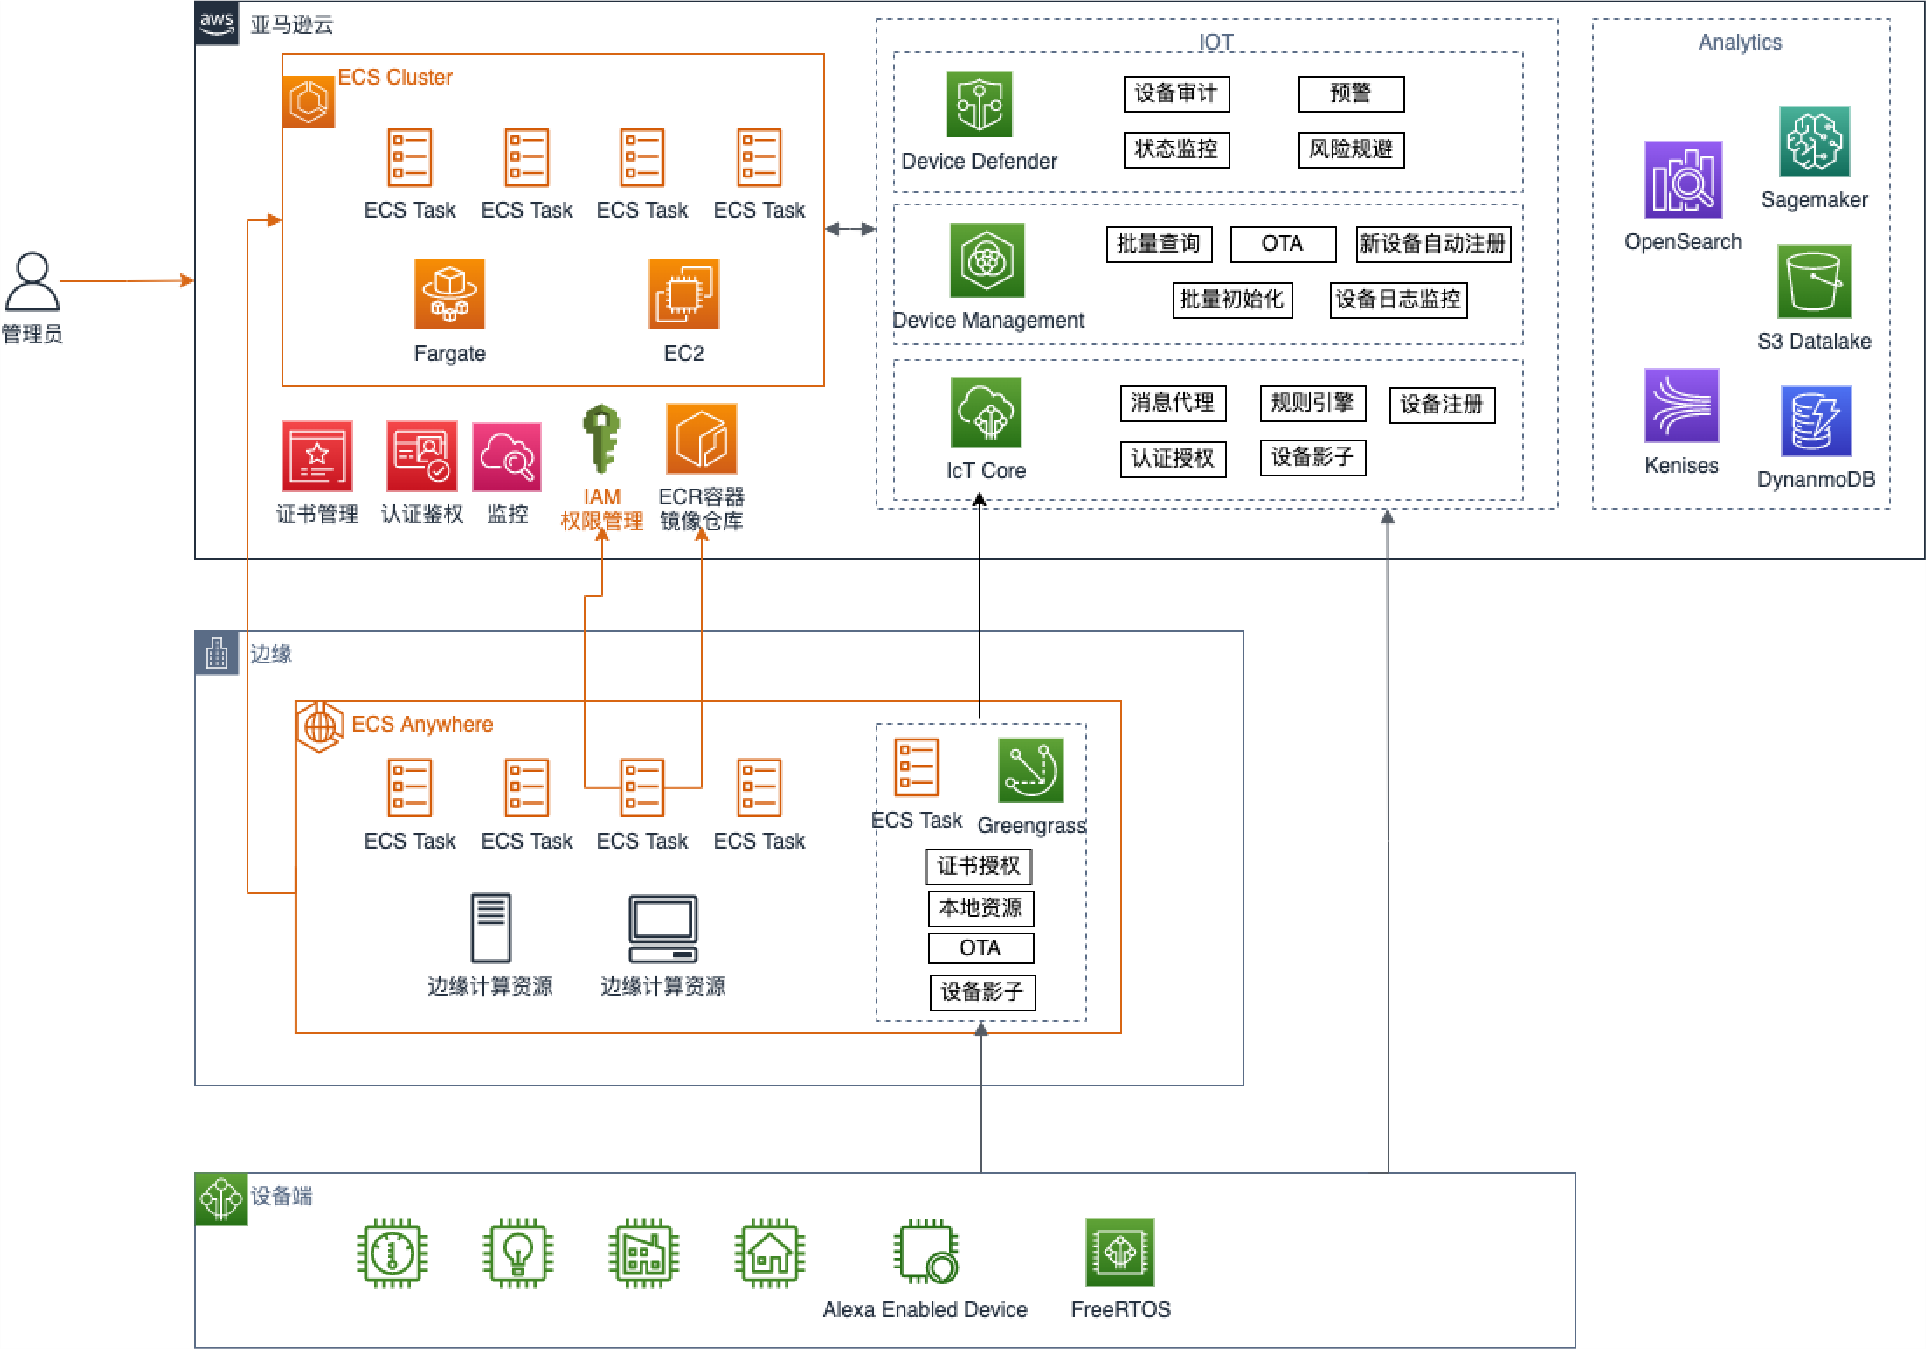Select the 设备端 group icon
Image resolution: width=1926 pixels, height=1349 pixels.
pyautogui.click(x=220, y=1198)
